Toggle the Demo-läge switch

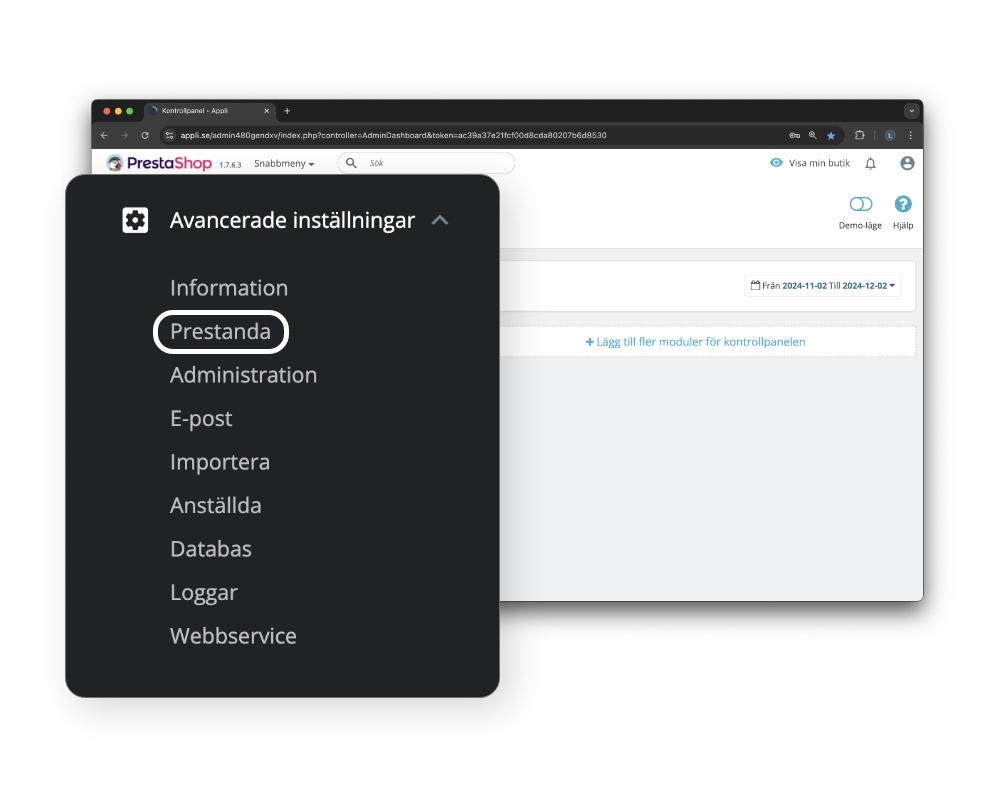tap(861, 204)
